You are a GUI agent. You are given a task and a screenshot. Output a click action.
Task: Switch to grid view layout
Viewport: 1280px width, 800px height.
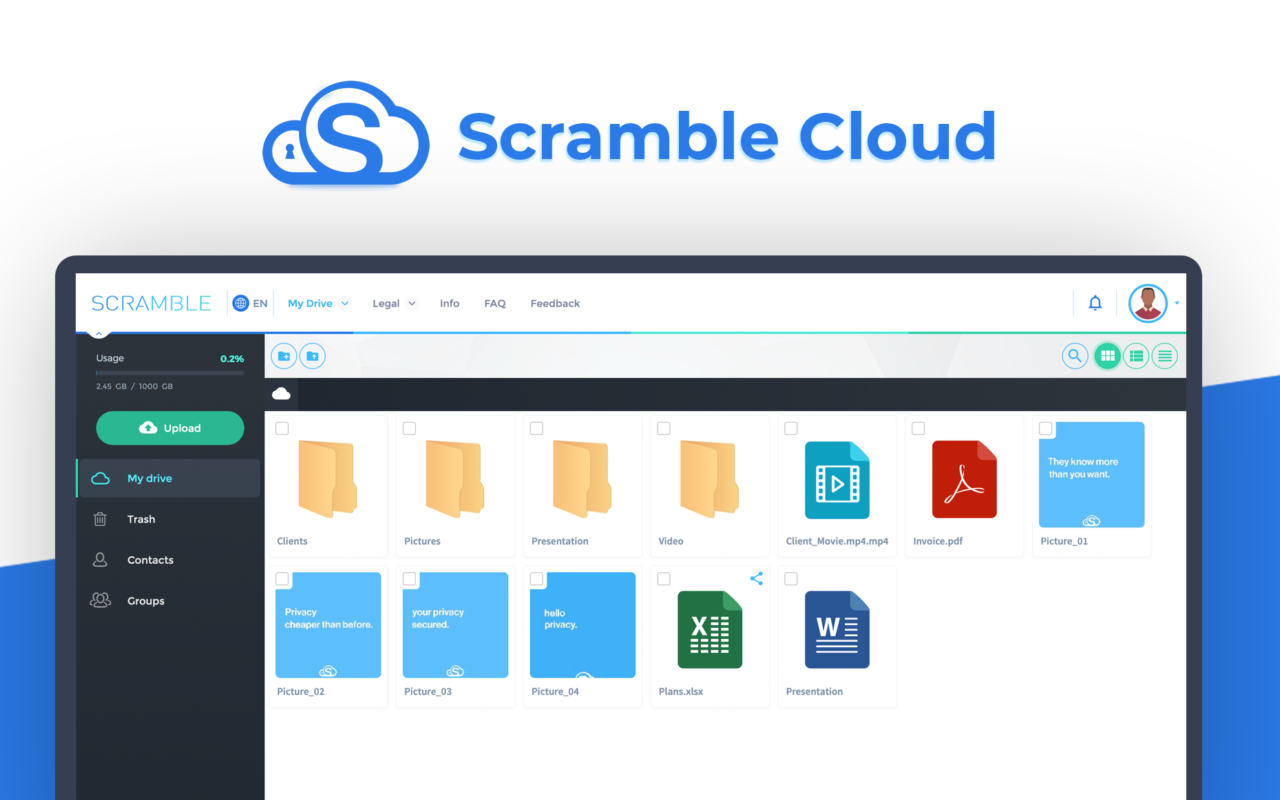[x=1107, y=355]
